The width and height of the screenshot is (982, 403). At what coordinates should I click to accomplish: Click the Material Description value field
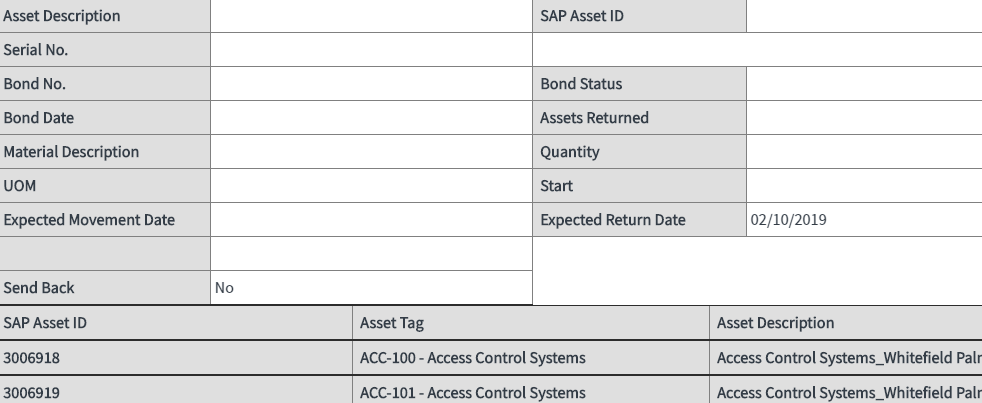point(371,151)
